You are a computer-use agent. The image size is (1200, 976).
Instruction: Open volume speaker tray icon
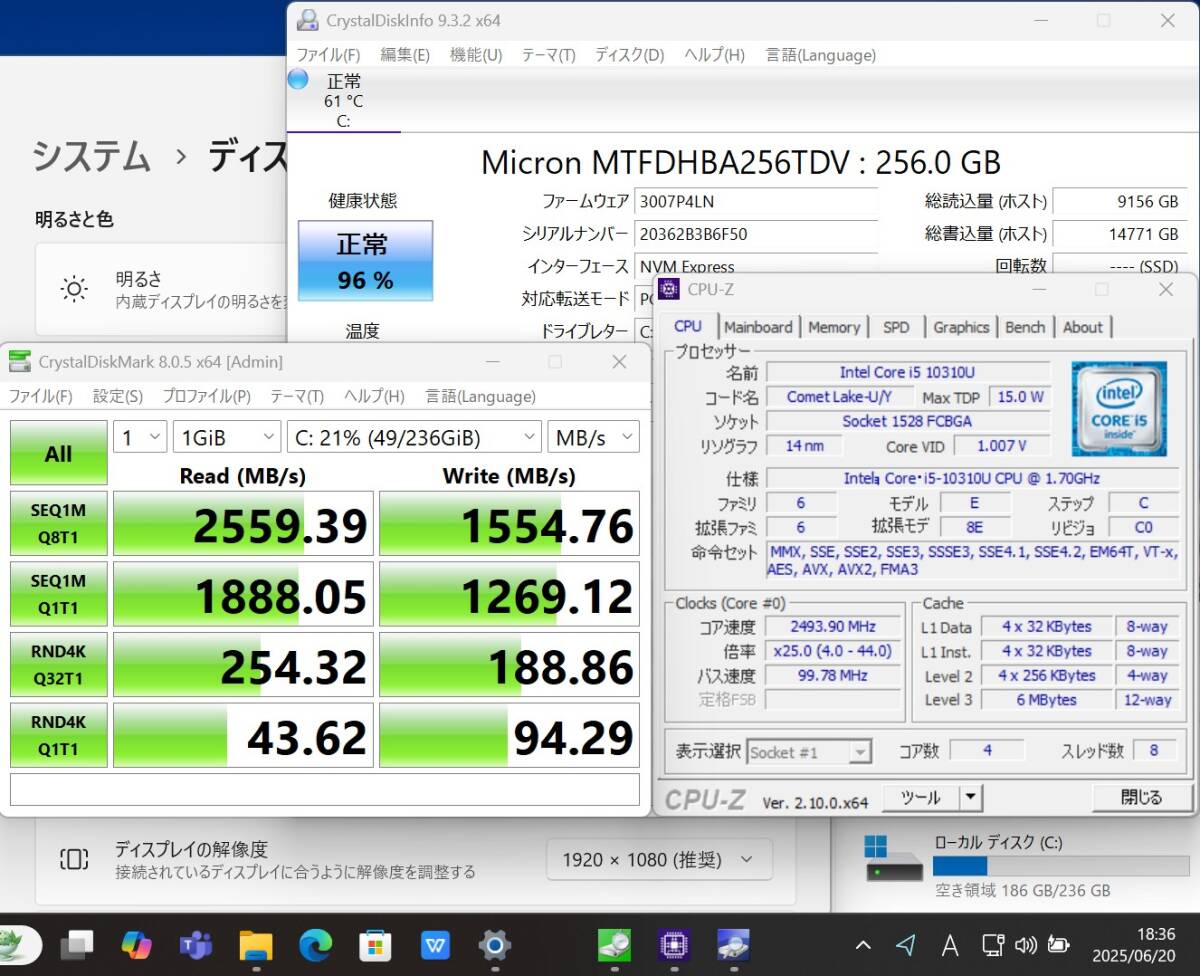tap(1025, 945)
